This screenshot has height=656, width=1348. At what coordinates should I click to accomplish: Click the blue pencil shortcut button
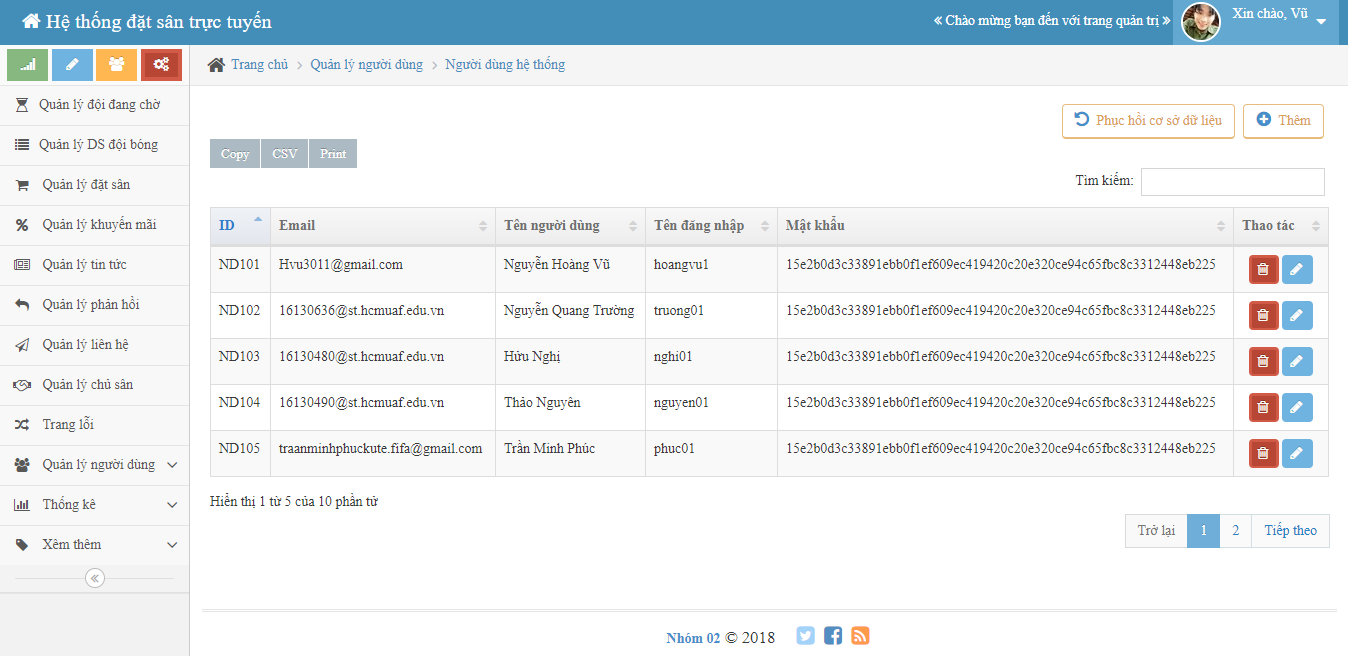click(x=72, y=65)
